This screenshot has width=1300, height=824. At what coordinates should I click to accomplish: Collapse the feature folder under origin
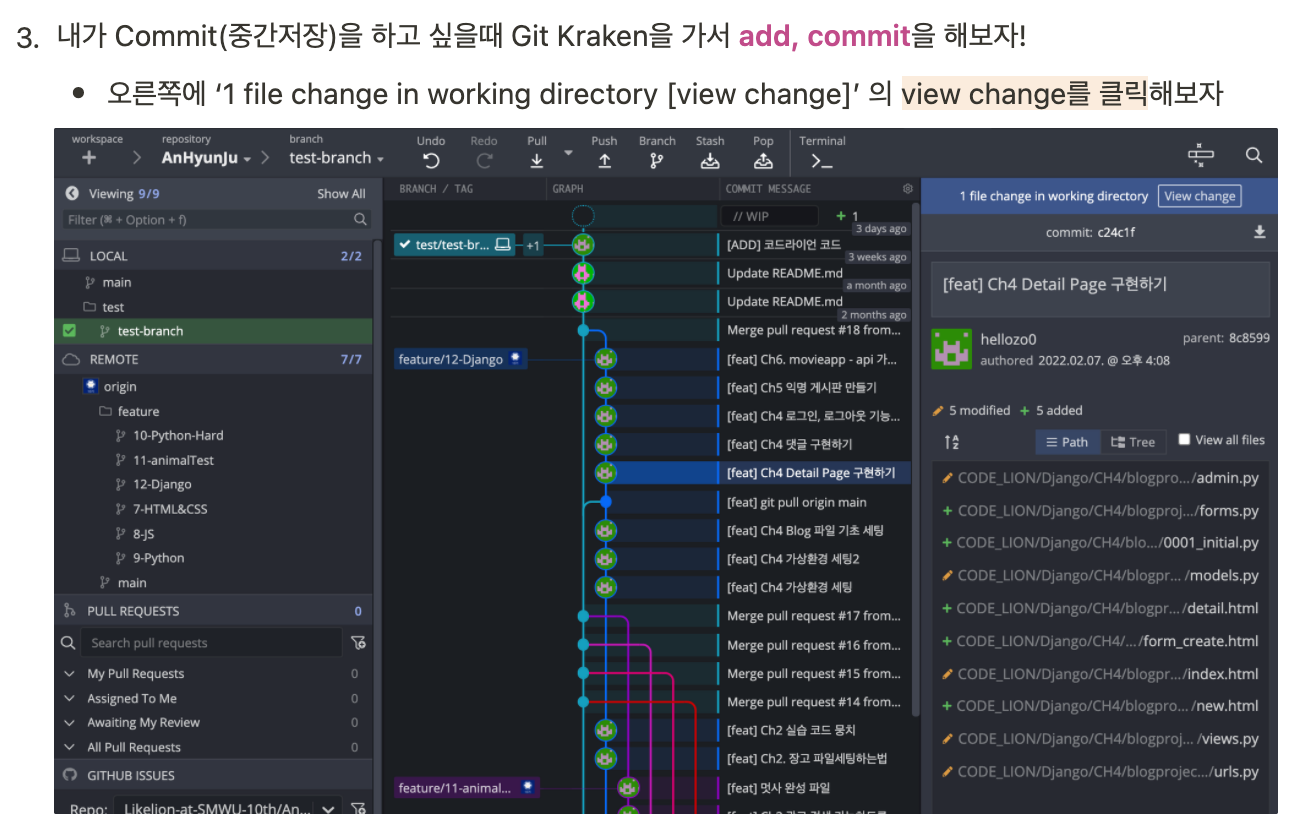click(130, 411)
